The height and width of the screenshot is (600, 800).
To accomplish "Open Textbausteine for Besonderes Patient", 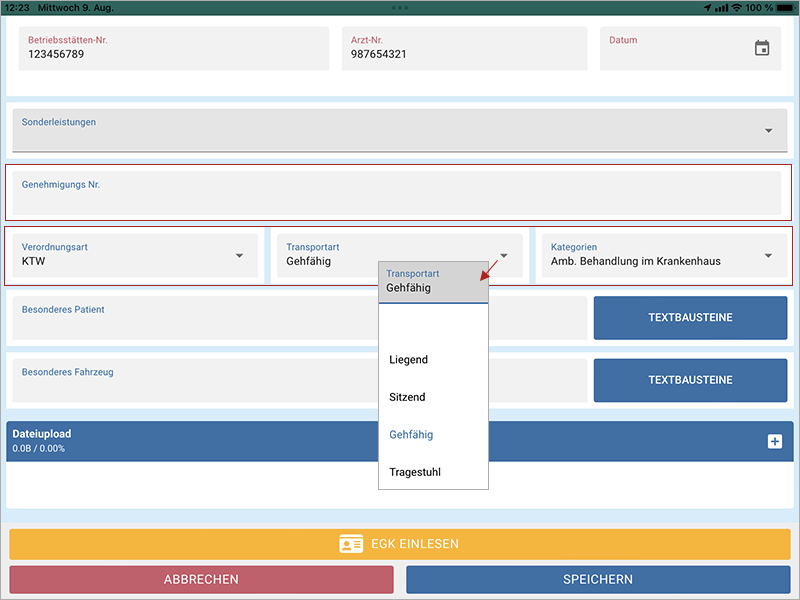I will 690,318.
